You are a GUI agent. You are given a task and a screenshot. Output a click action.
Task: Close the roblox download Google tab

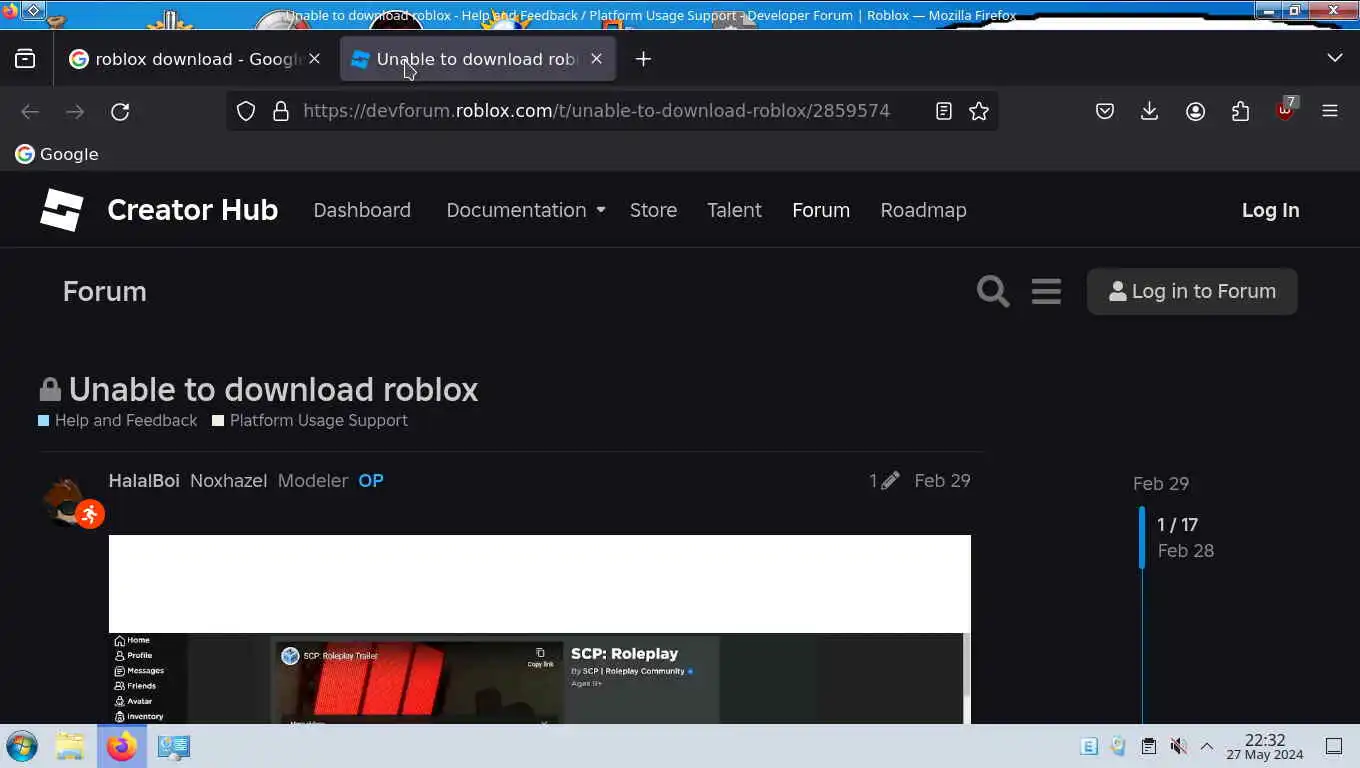click(x=314, y=59)
